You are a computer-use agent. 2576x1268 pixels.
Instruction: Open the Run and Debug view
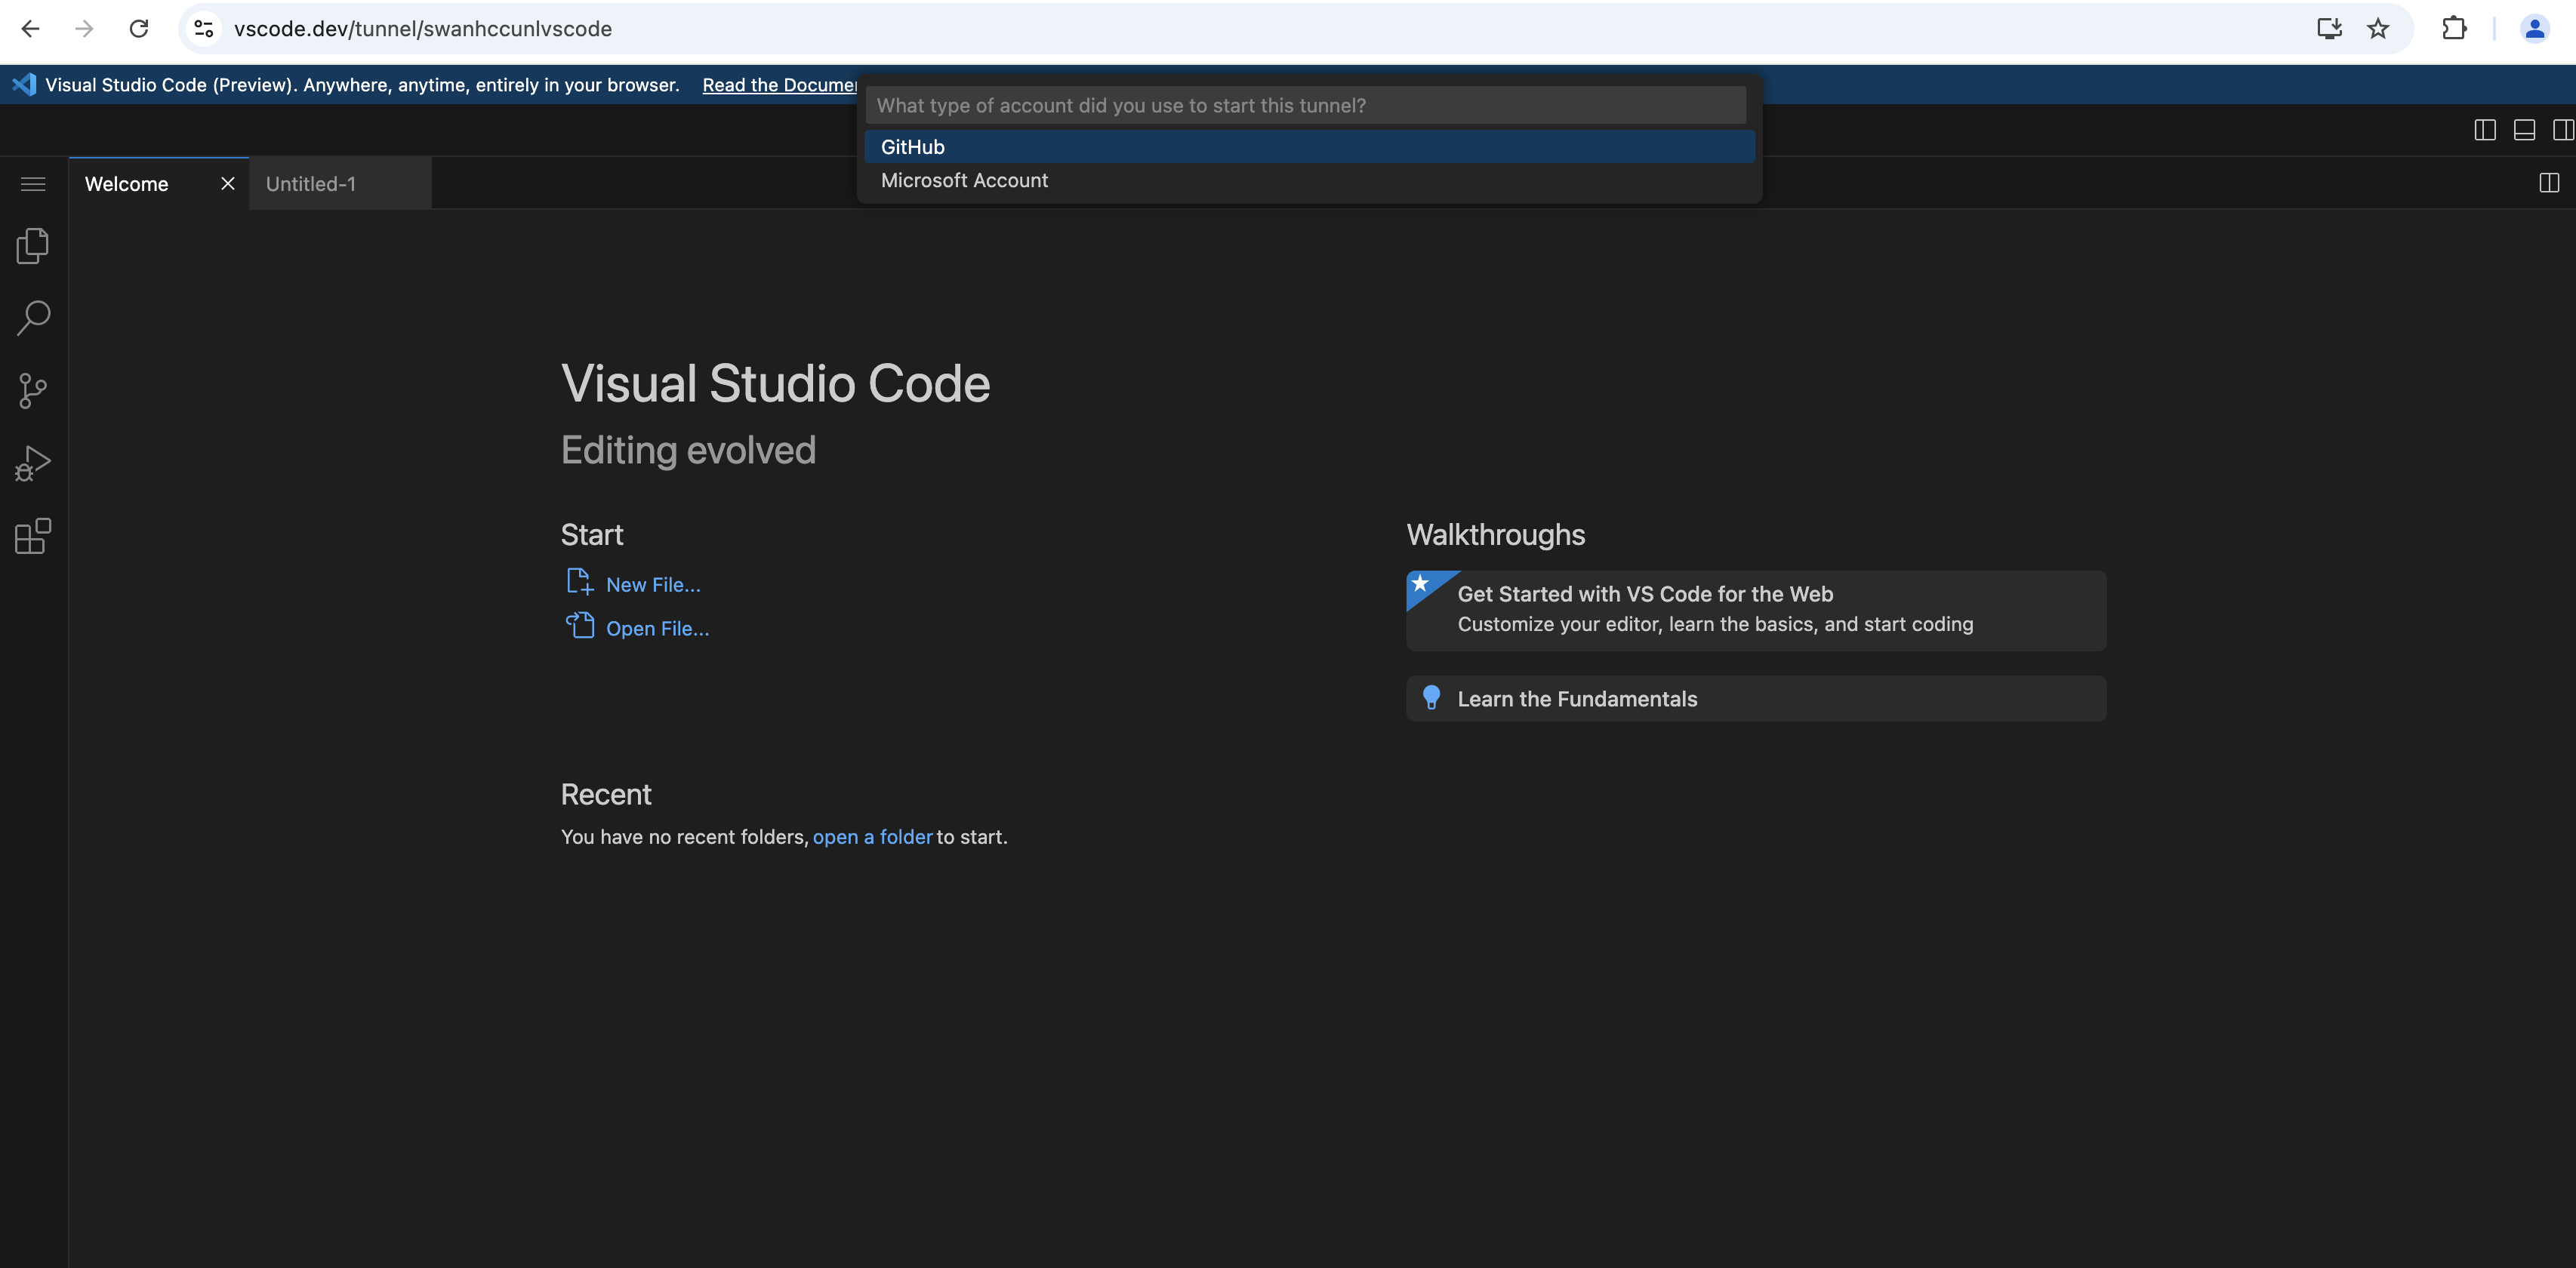click(x=33, y=464)
